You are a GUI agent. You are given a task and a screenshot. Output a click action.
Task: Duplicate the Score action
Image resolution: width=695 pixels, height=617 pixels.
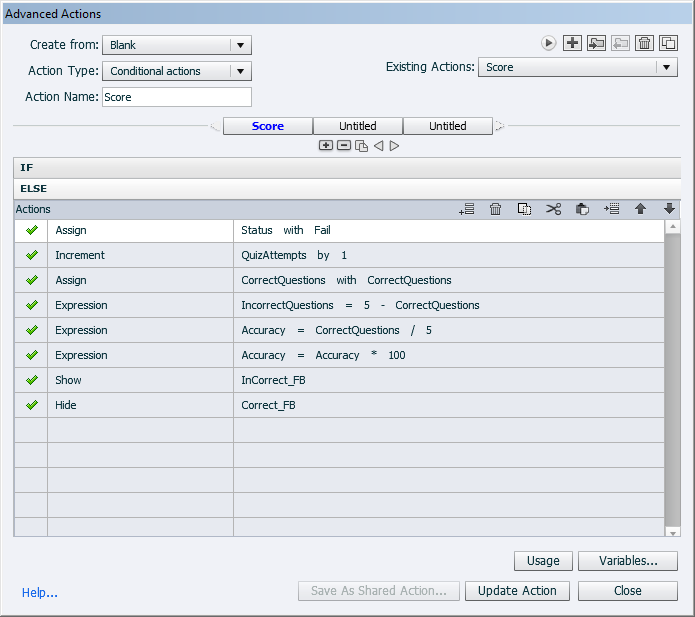click(669, 43)
